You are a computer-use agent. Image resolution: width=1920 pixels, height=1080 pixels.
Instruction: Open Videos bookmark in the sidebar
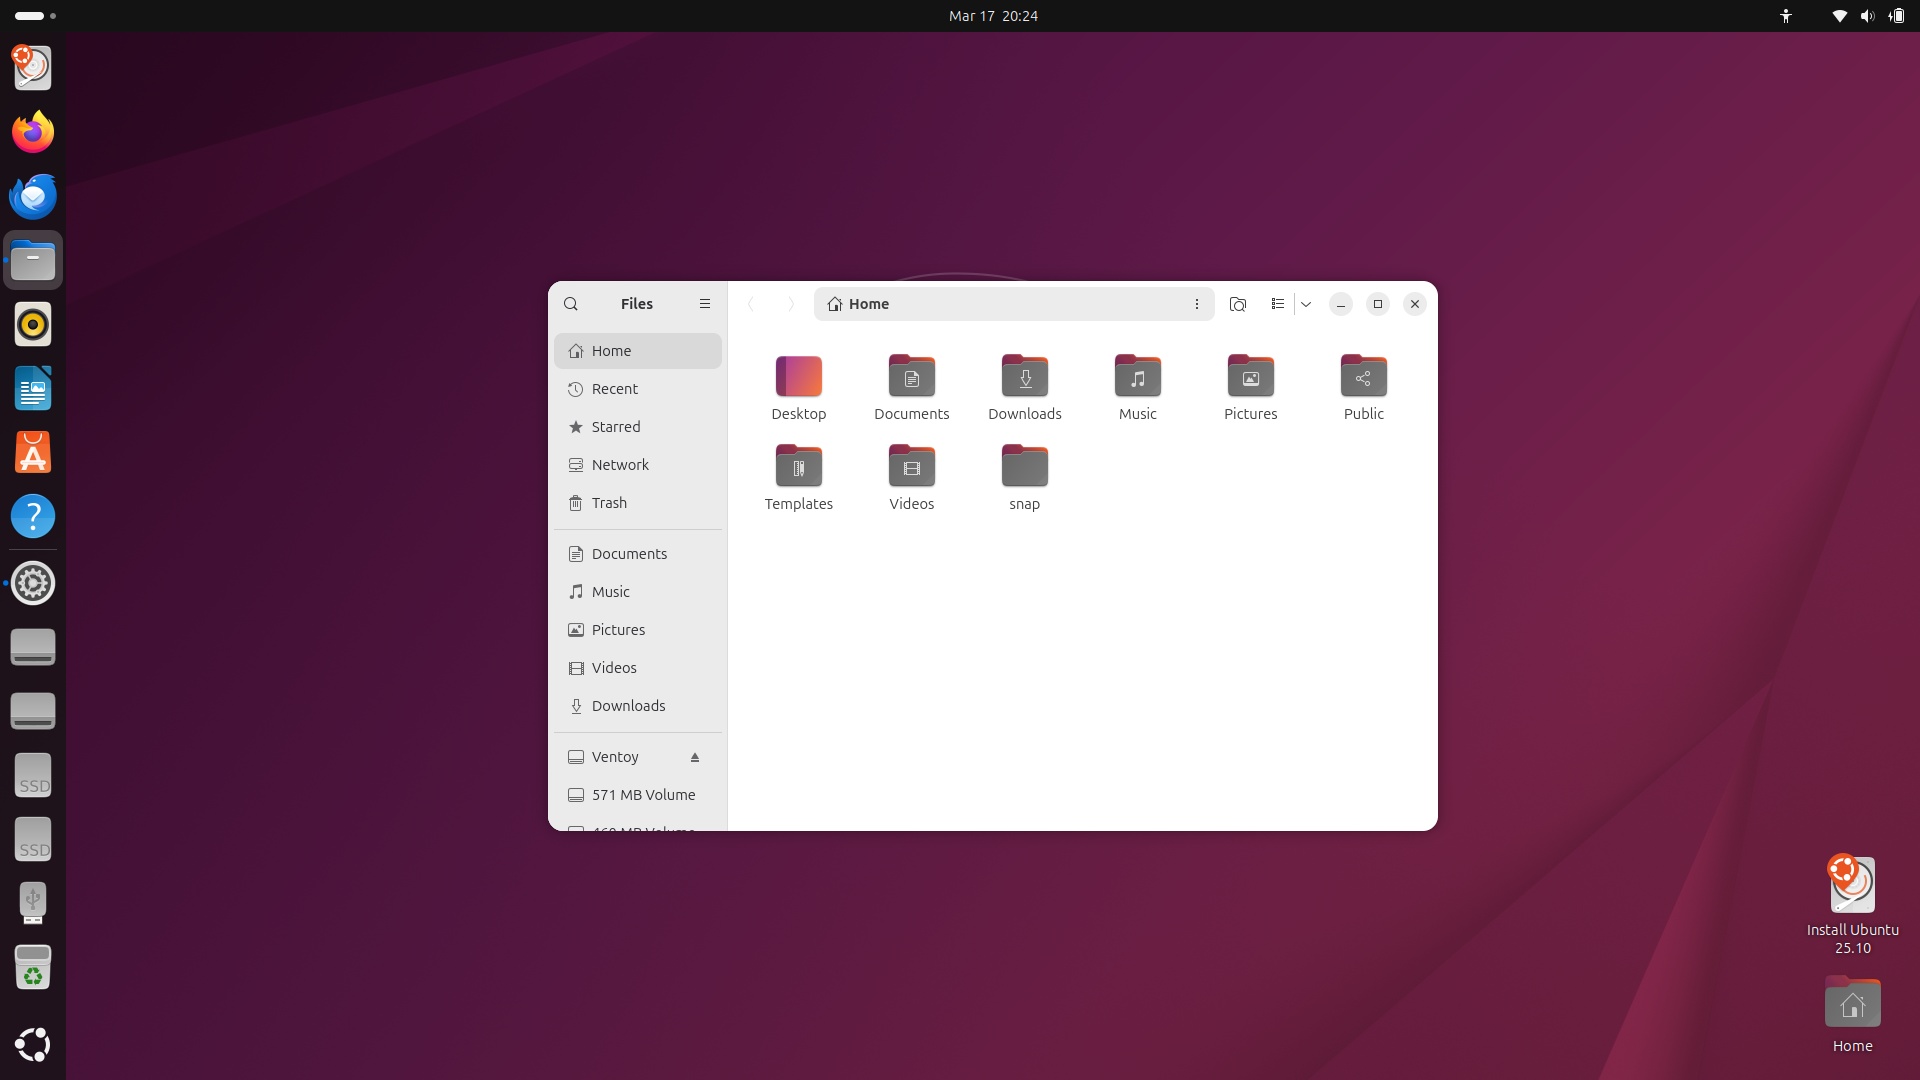[613, 668]
